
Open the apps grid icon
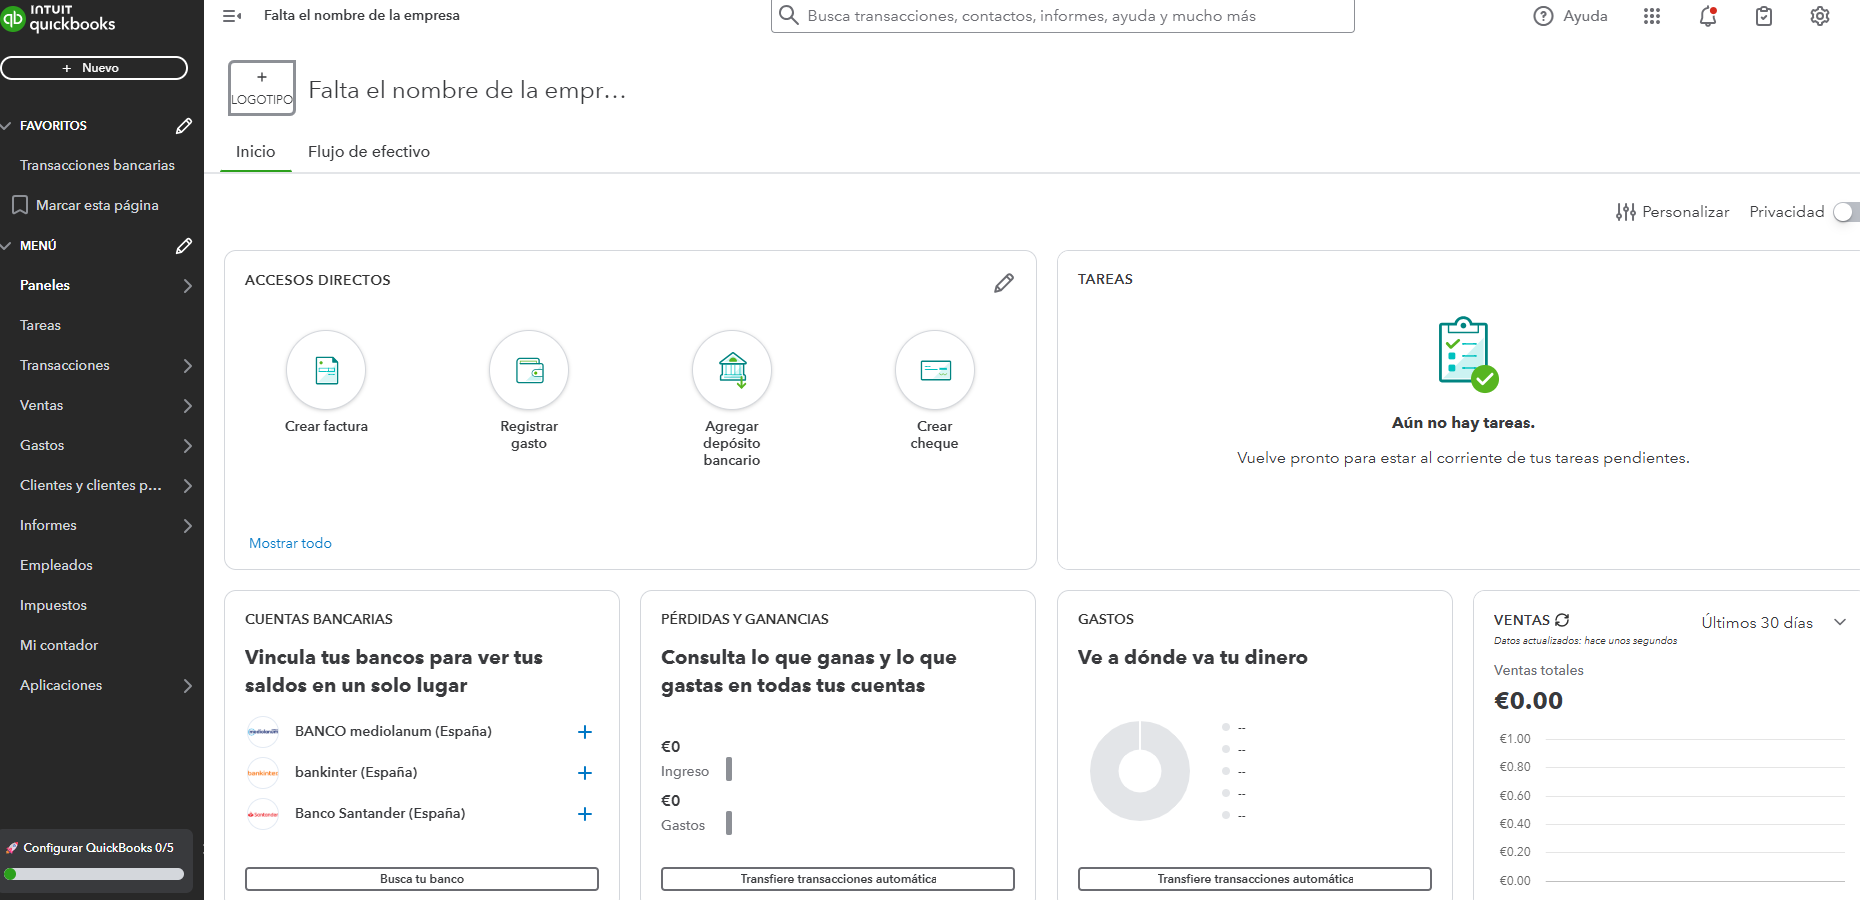click(1652, 16)
